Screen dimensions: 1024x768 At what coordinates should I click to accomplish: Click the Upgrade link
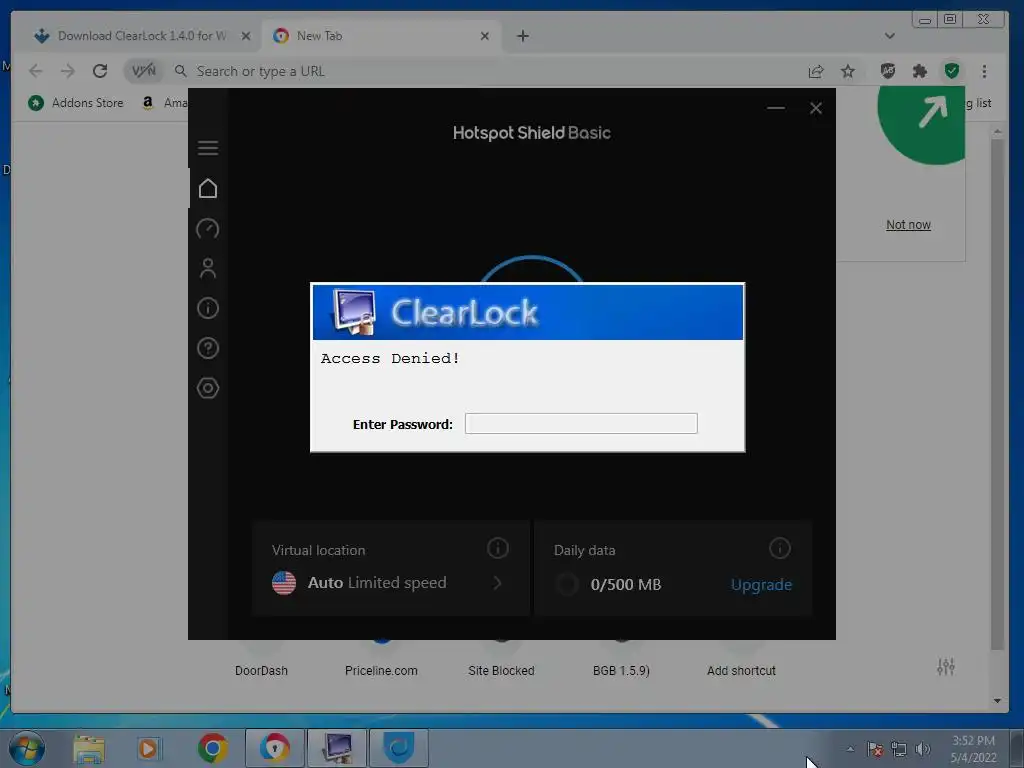(761, 584)
